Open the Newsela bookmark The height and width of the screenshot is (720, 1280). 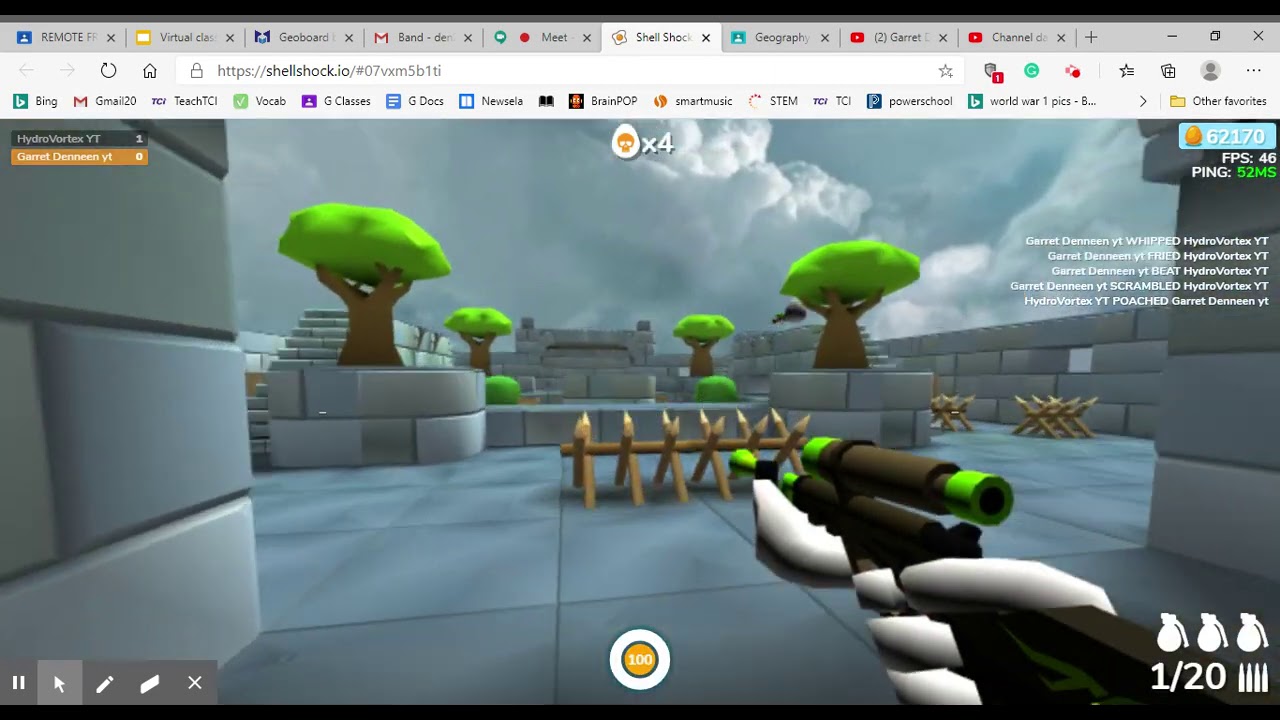(491, 101)
